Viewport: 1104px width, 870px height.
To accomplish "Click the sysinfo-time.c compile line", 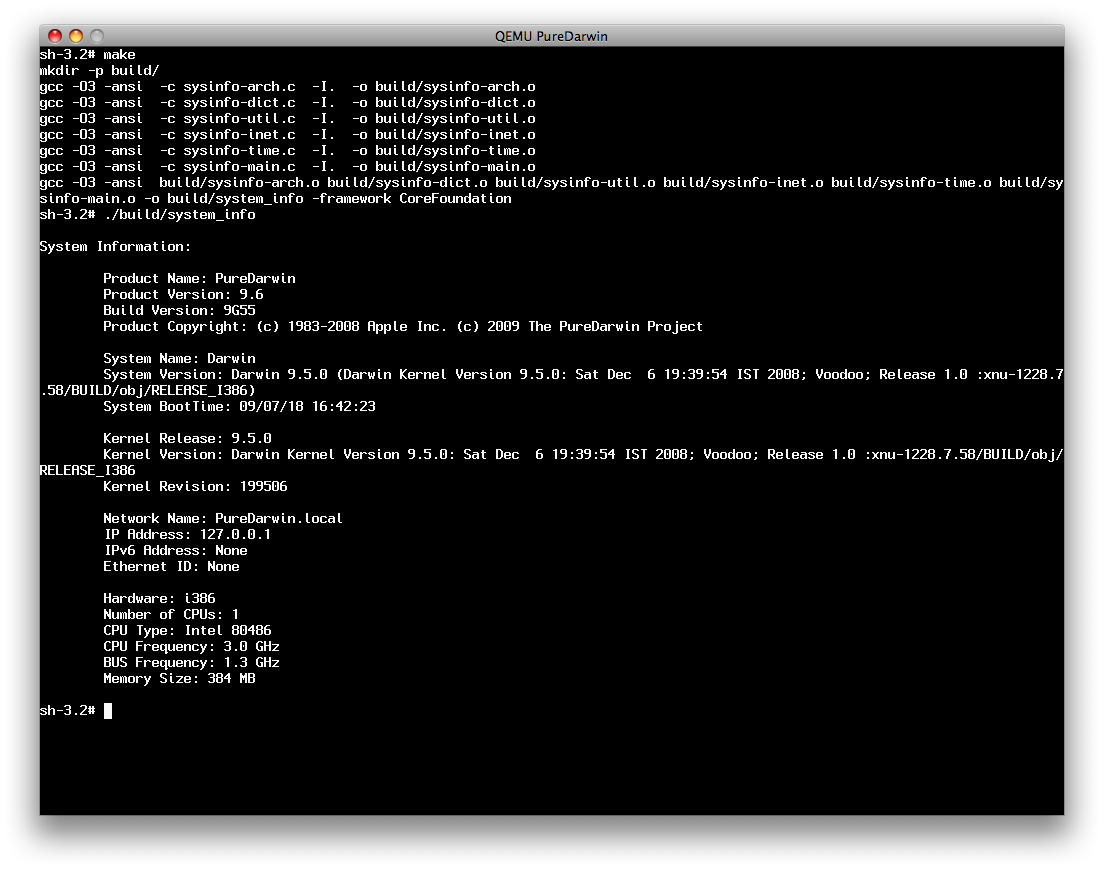I will (287, 151).
